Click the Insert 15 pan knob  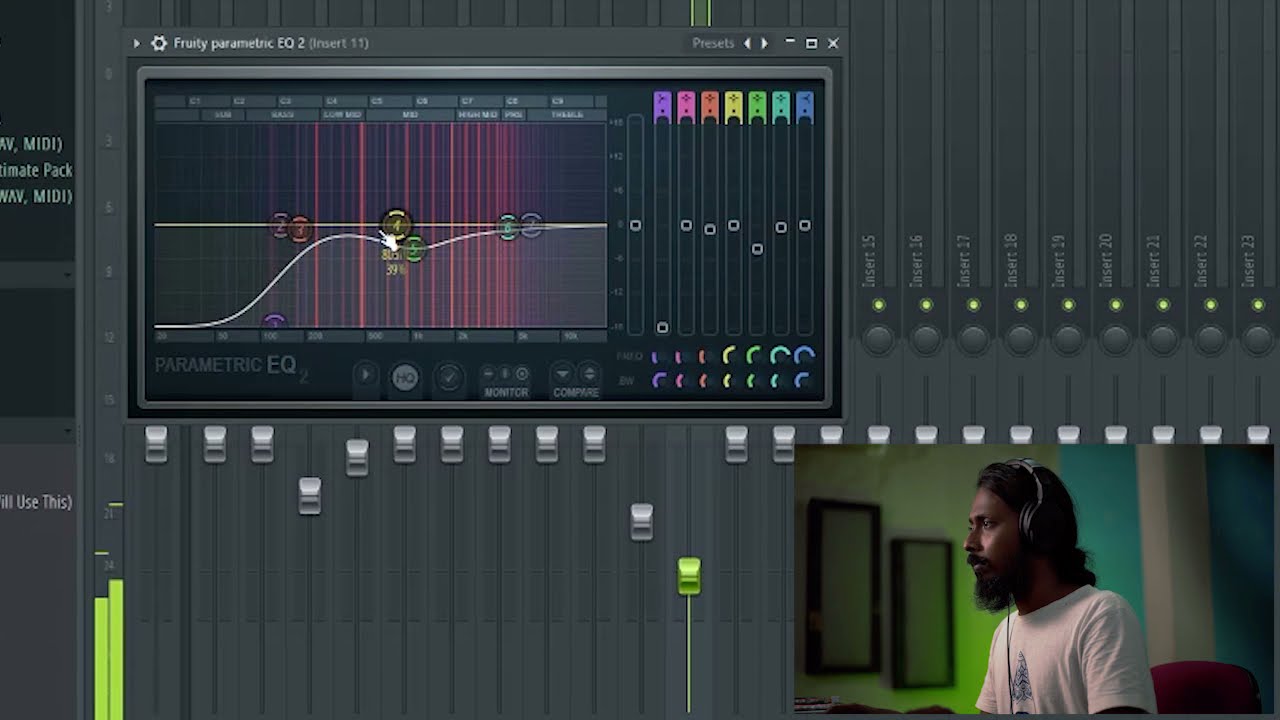point(878,339)
